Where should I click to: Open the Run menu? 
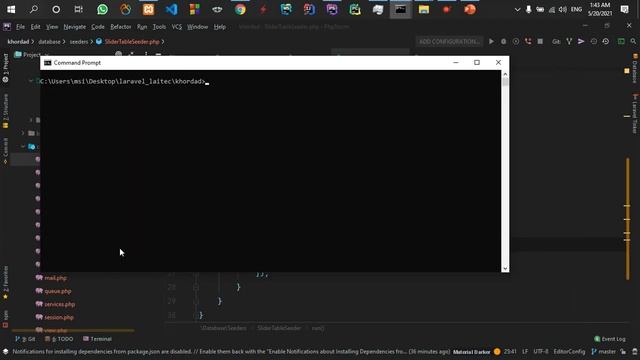click(142, 27)
